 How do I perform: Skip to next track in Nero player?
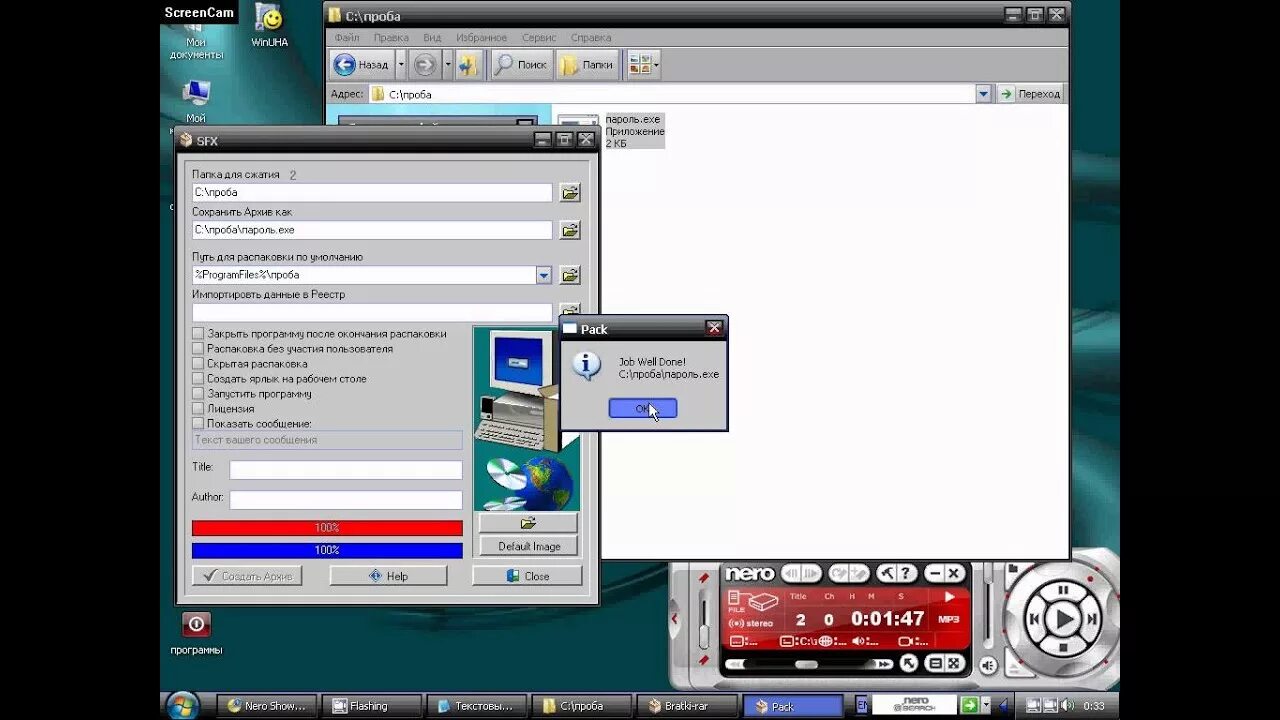pos(1094,620)
